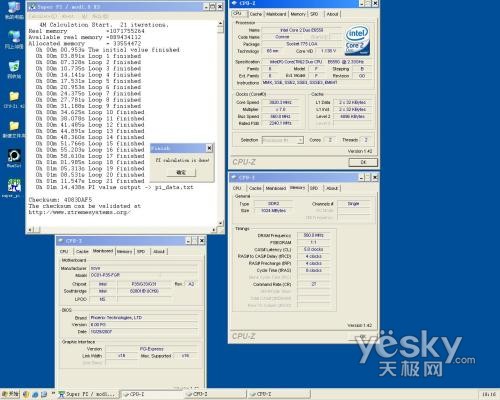This screenshot has height=400, width=500.
Task: Click the CAS# Latency value in memory window
Action: tap(313, 249)
